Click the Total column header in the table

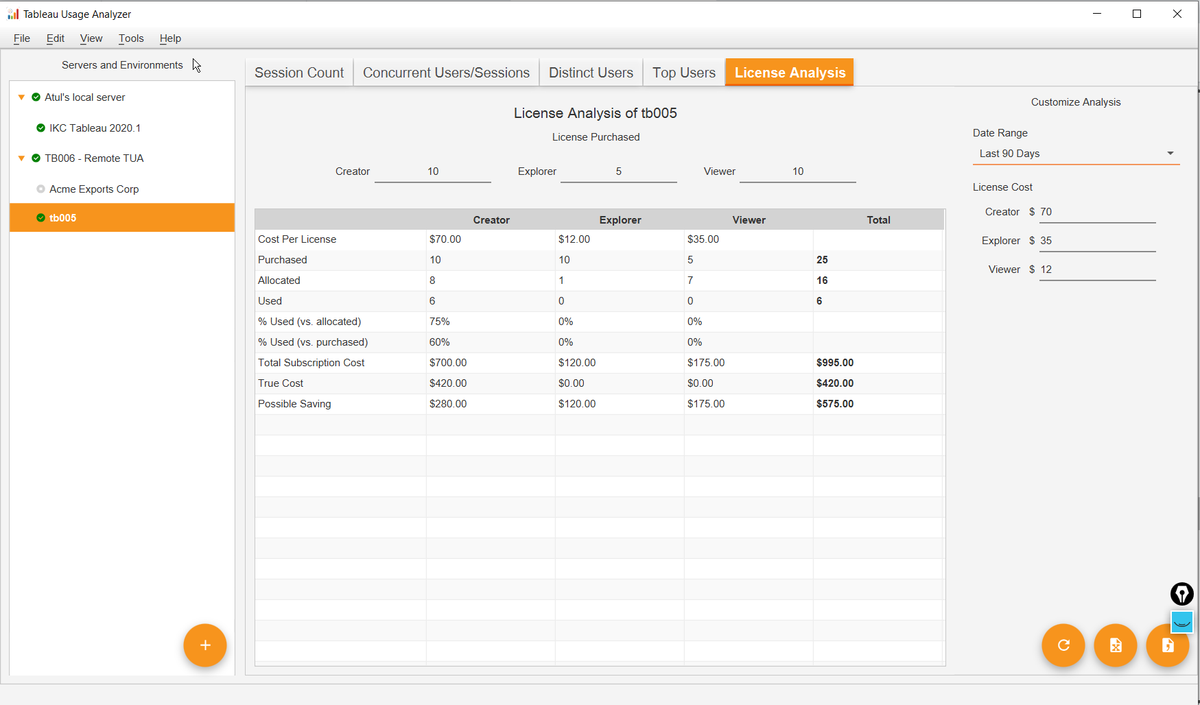879,219
